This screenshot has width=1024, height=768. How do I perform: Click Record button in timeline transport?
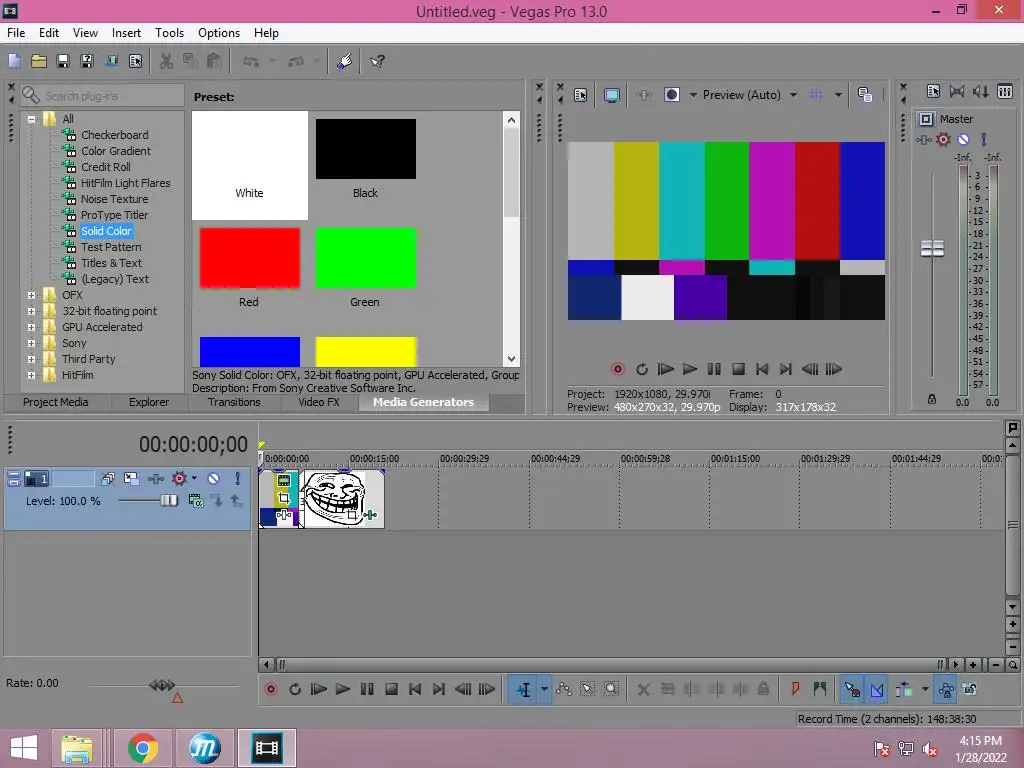point(270,689)
